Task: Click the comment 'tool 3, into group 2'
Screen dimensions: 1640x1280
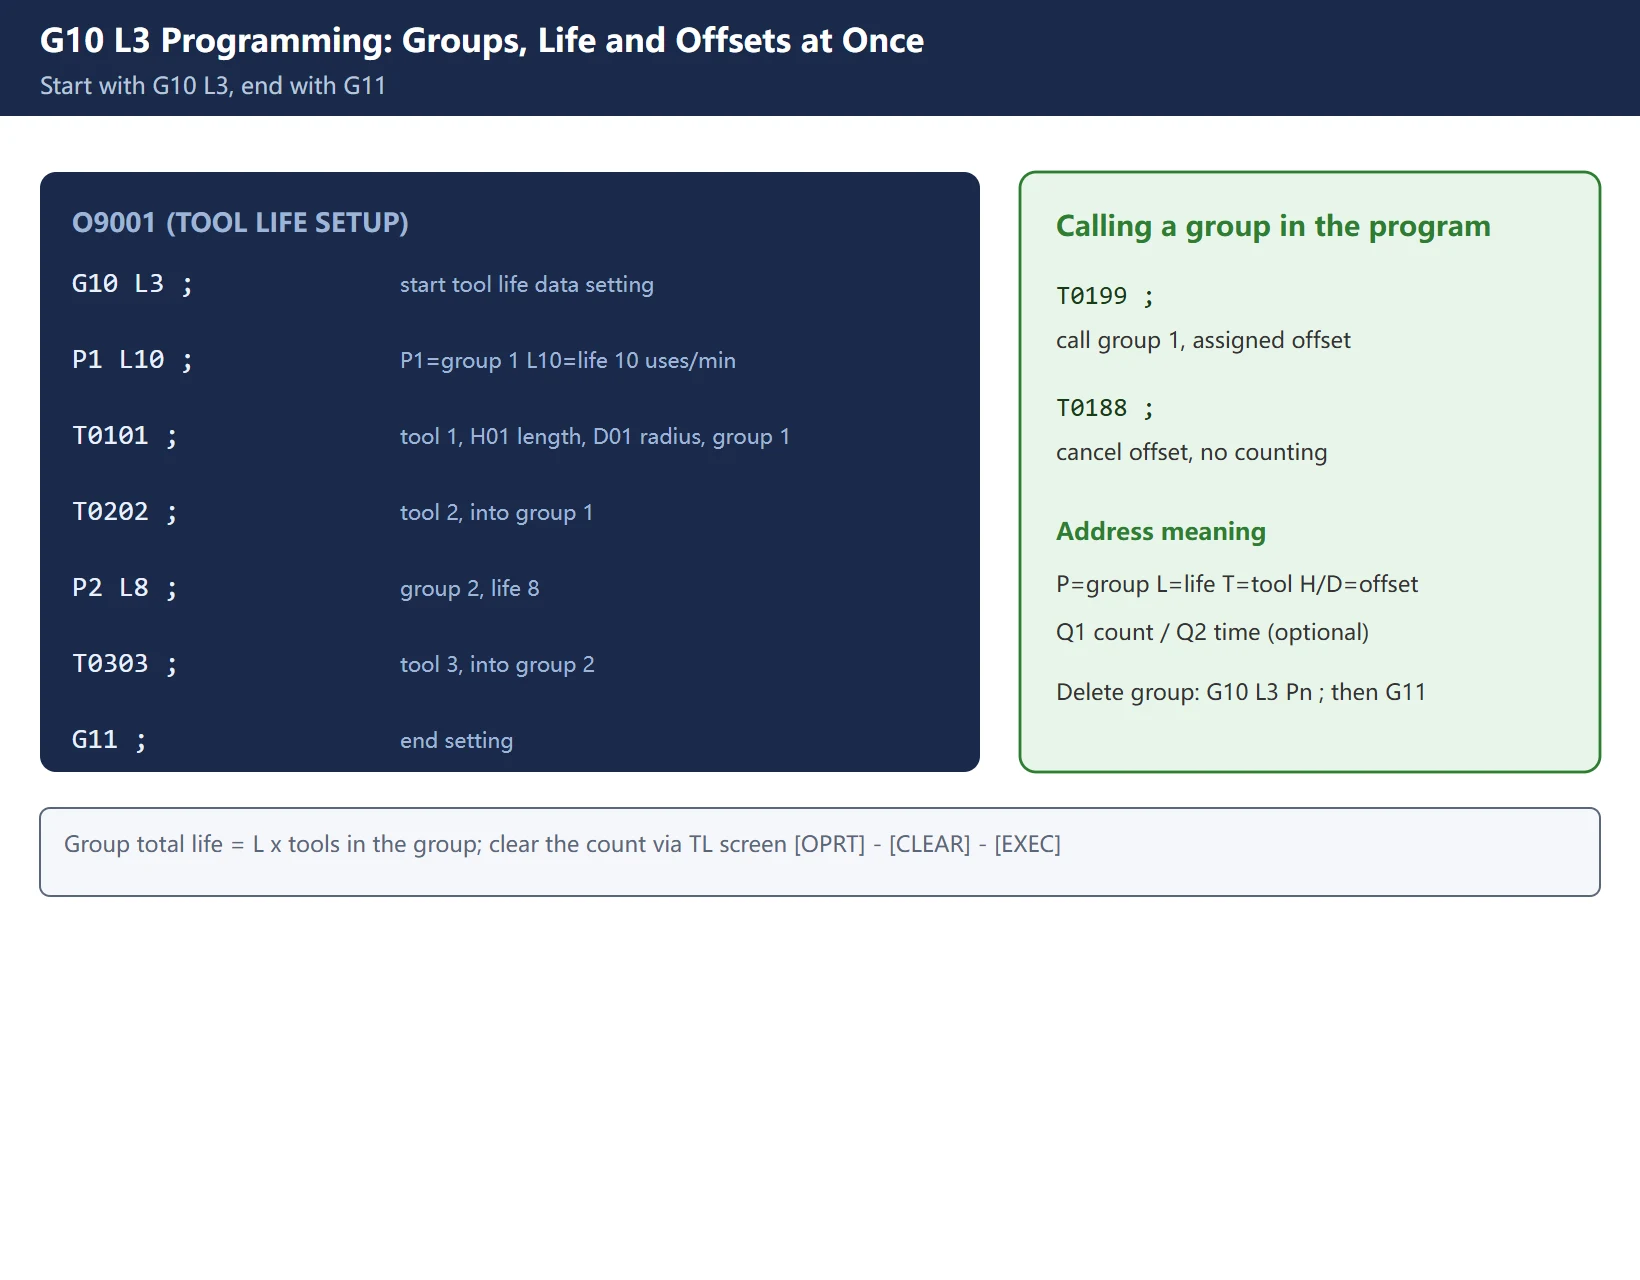Action: (497, 665)
